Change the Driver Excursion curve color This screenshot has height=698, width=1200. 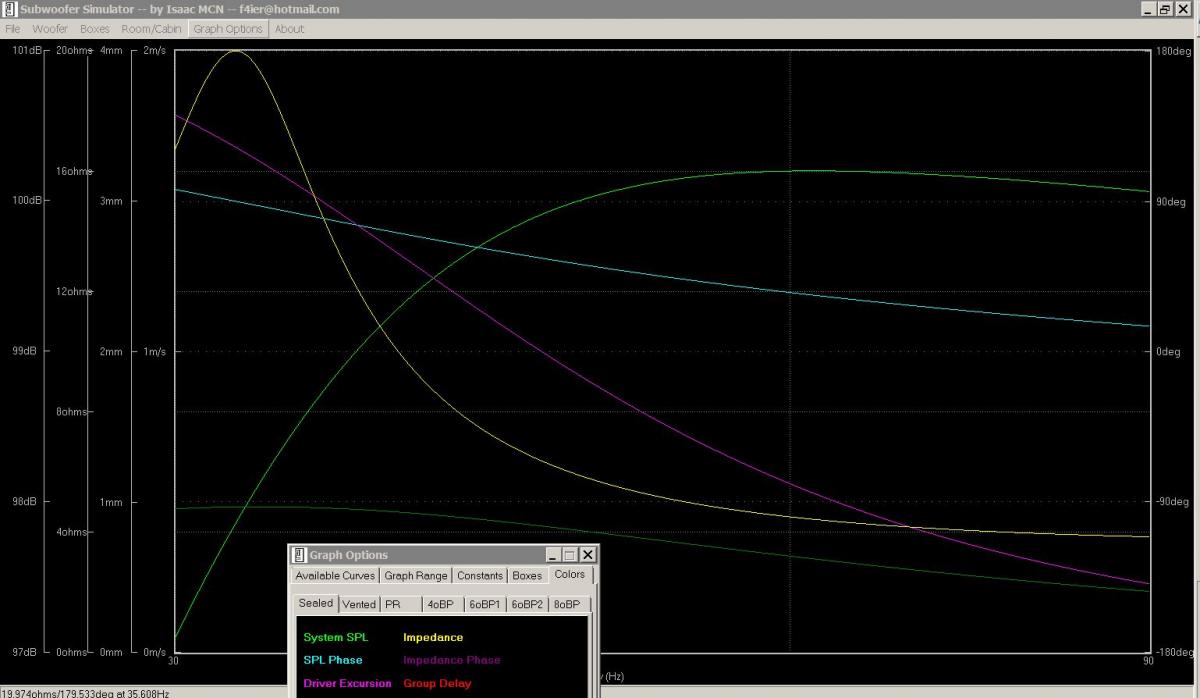pos(347,684)
